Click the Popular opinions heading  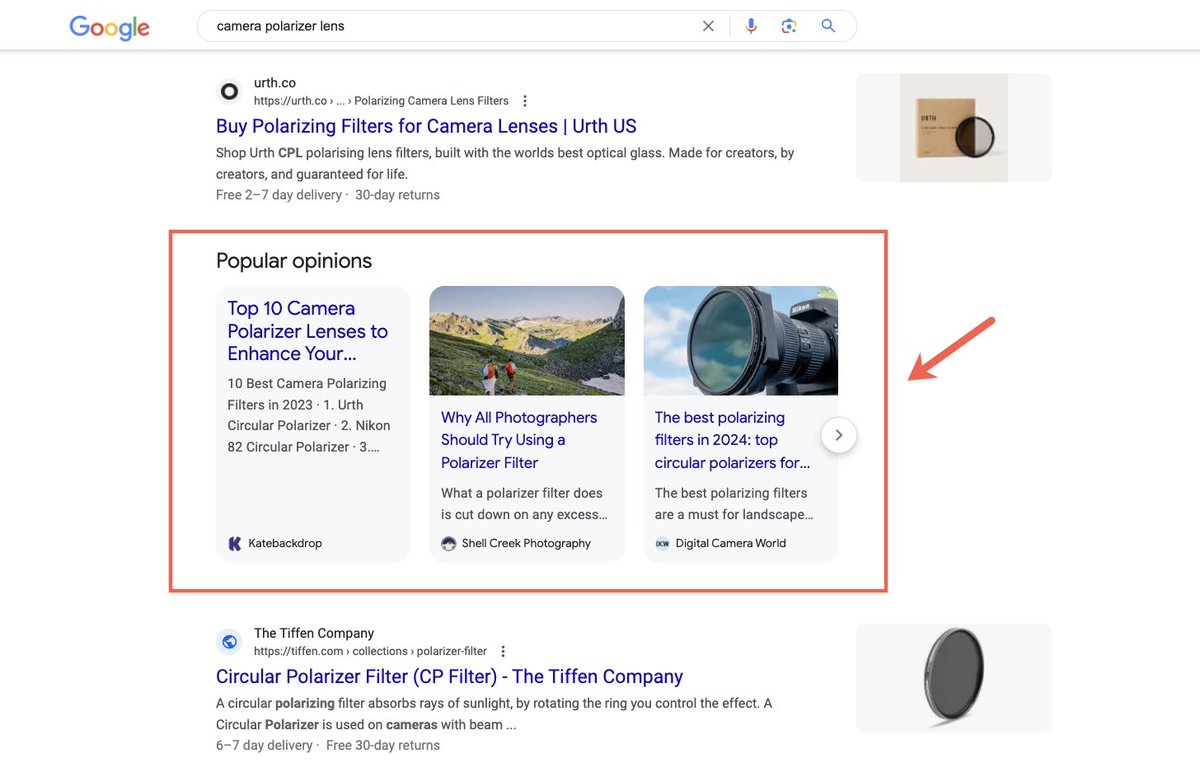[x=294, y=261]
